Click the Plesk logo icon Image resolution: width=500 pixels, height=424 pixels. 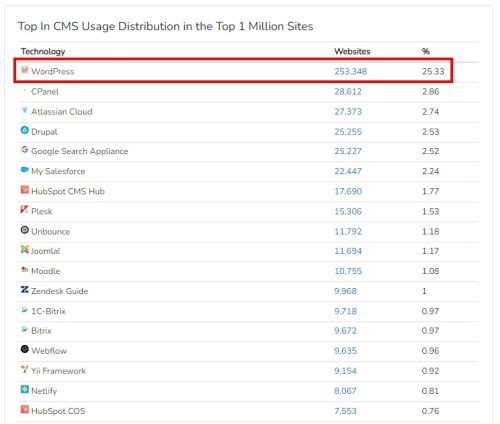pos(25,210)
